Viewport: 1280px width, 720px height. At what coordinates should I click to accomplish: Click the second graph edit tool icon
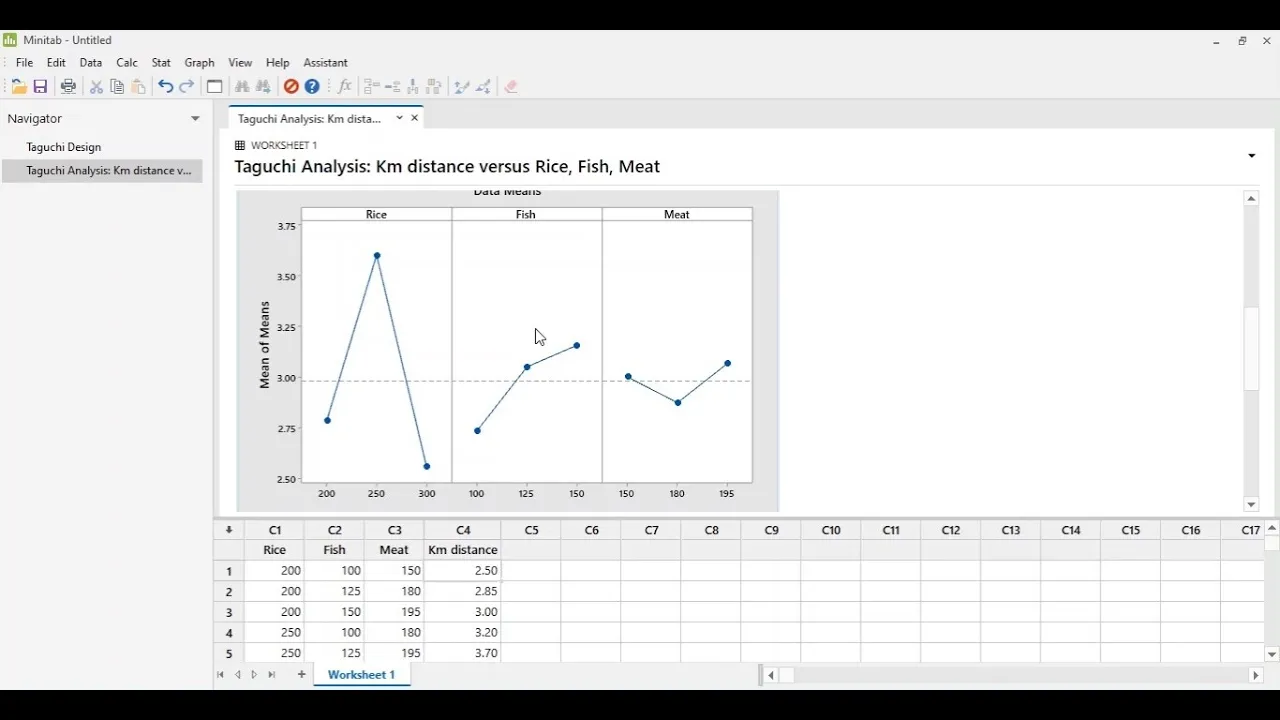tap(484, 87)
